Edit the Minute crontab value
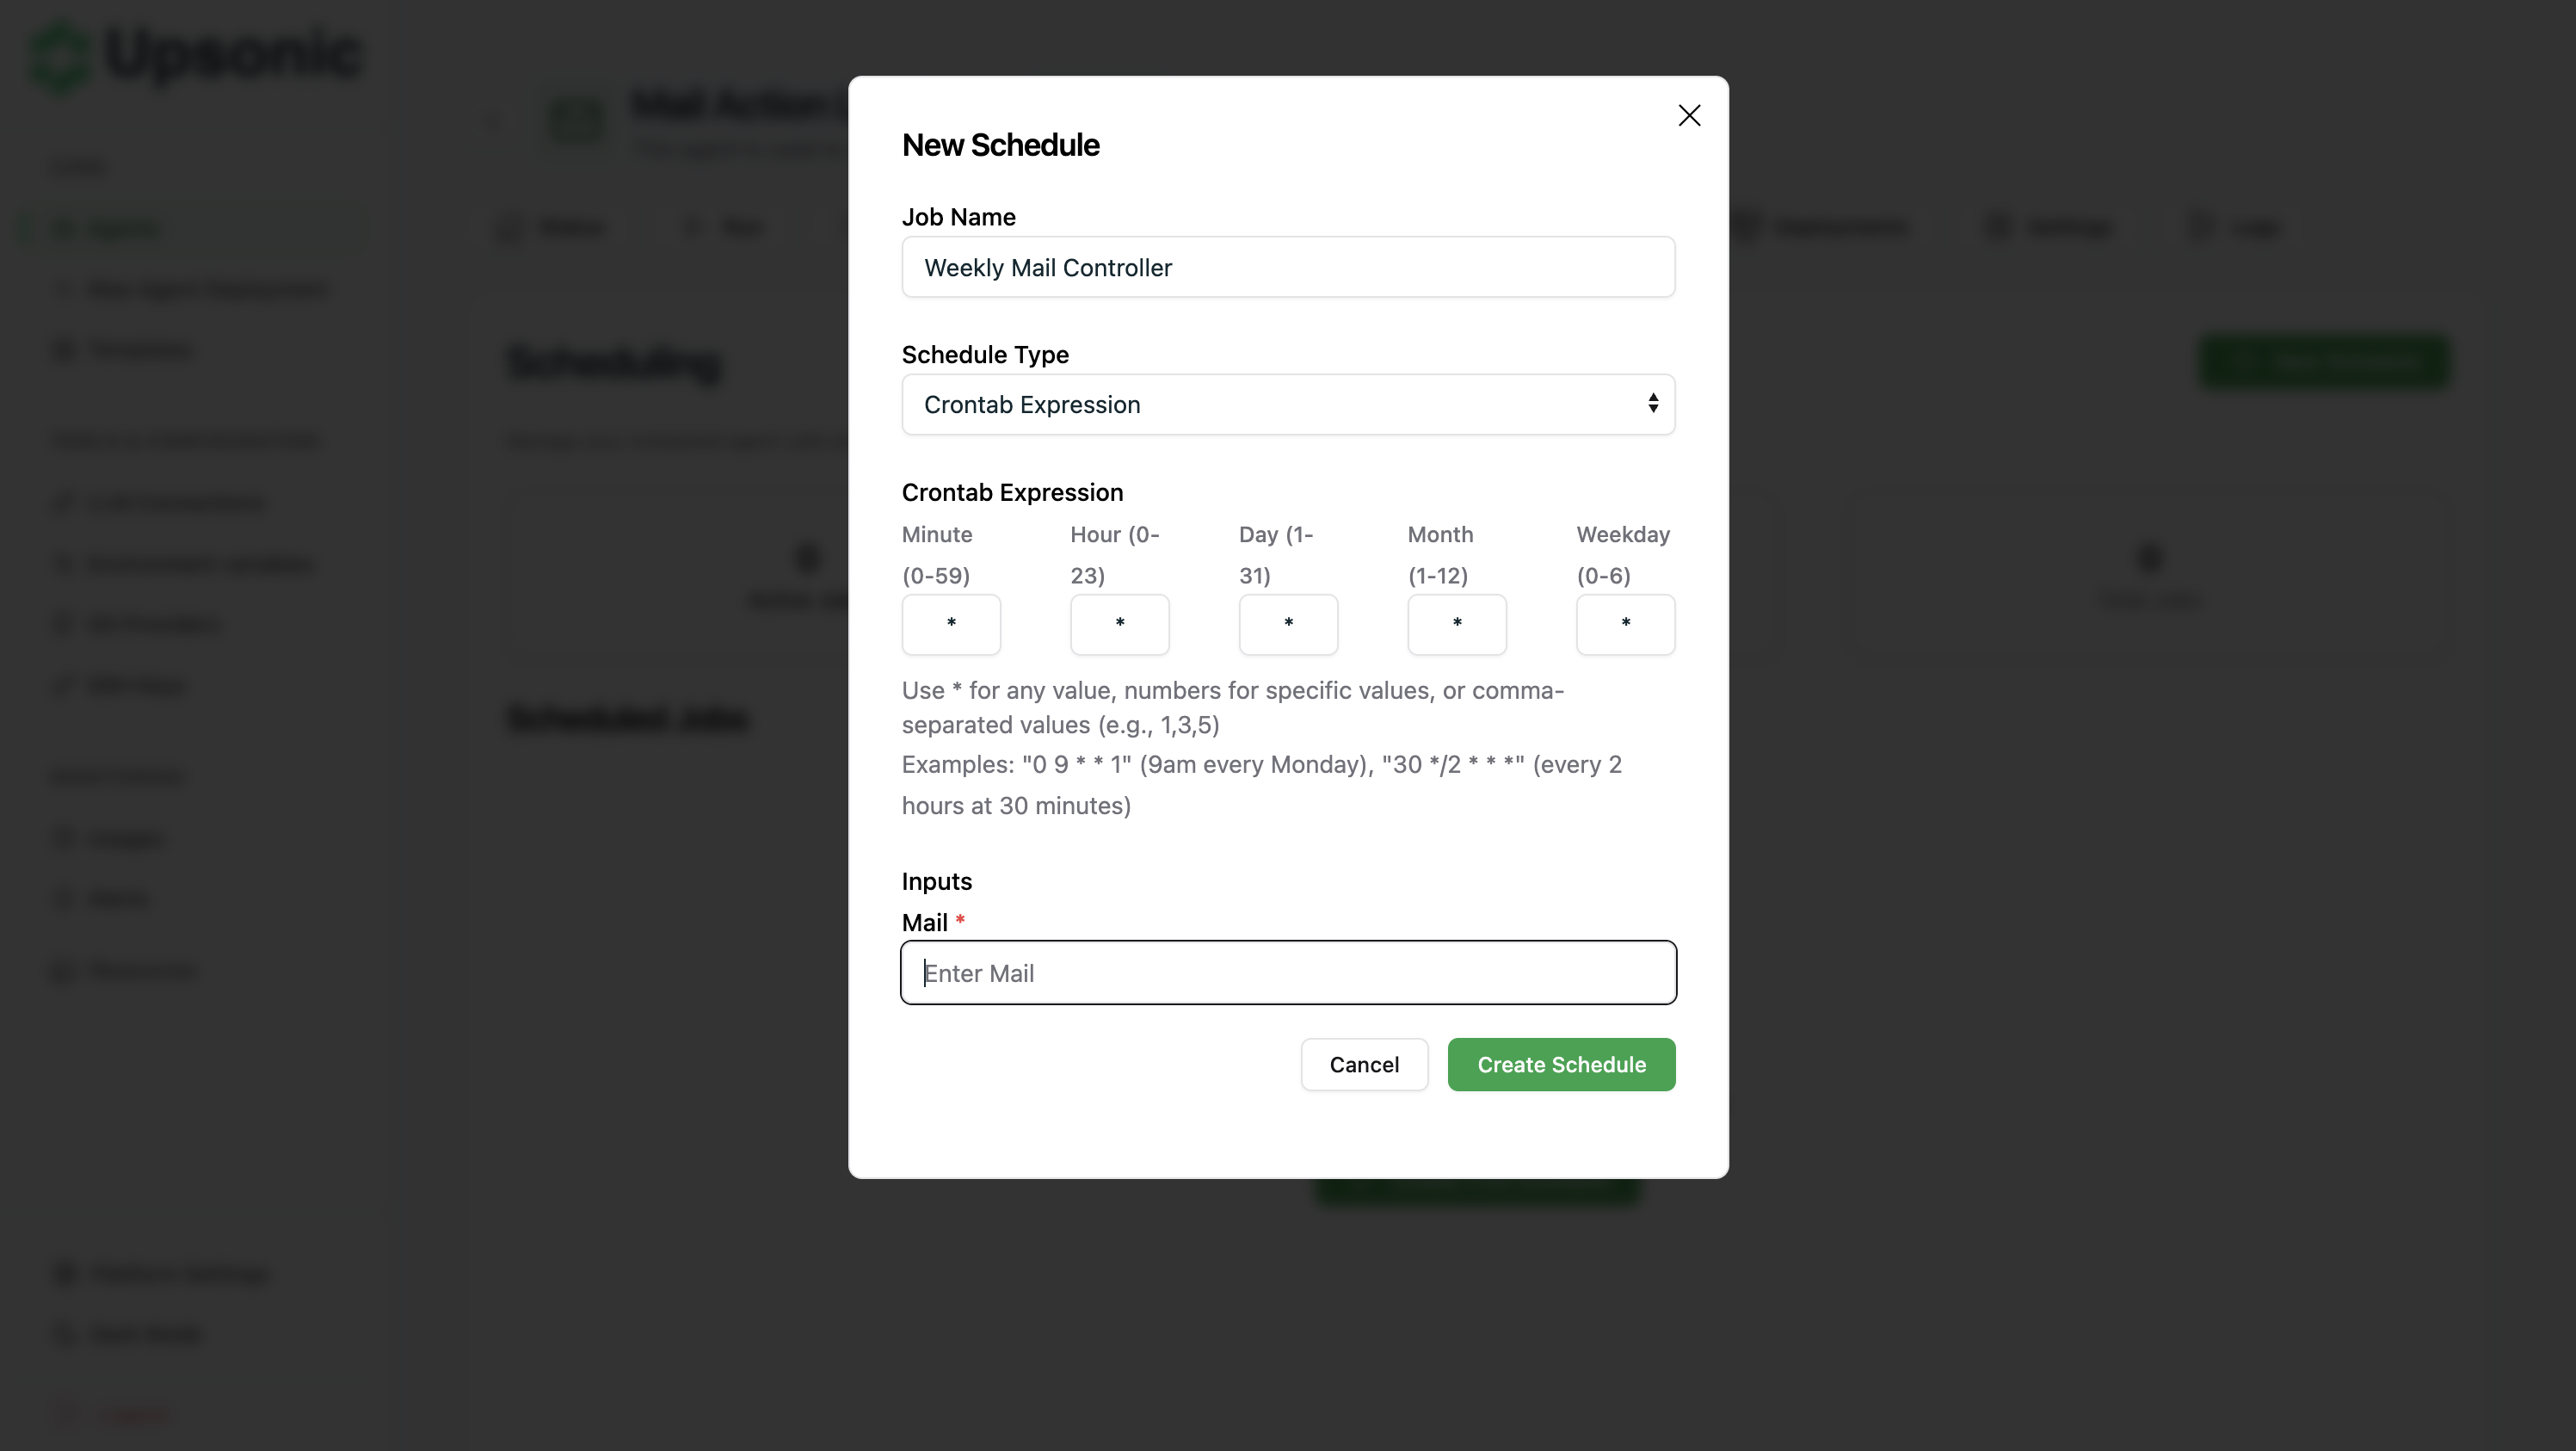The width and height of the screenshot is (2576, 1451). pos(950,624)
